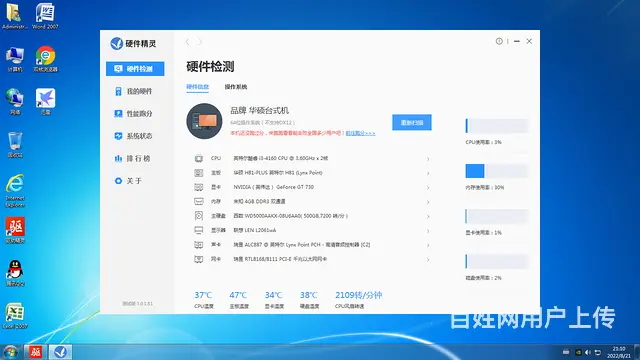The image size is (640, 360).
Task: Click the CPU usage 3% bar
Action: 497,126
